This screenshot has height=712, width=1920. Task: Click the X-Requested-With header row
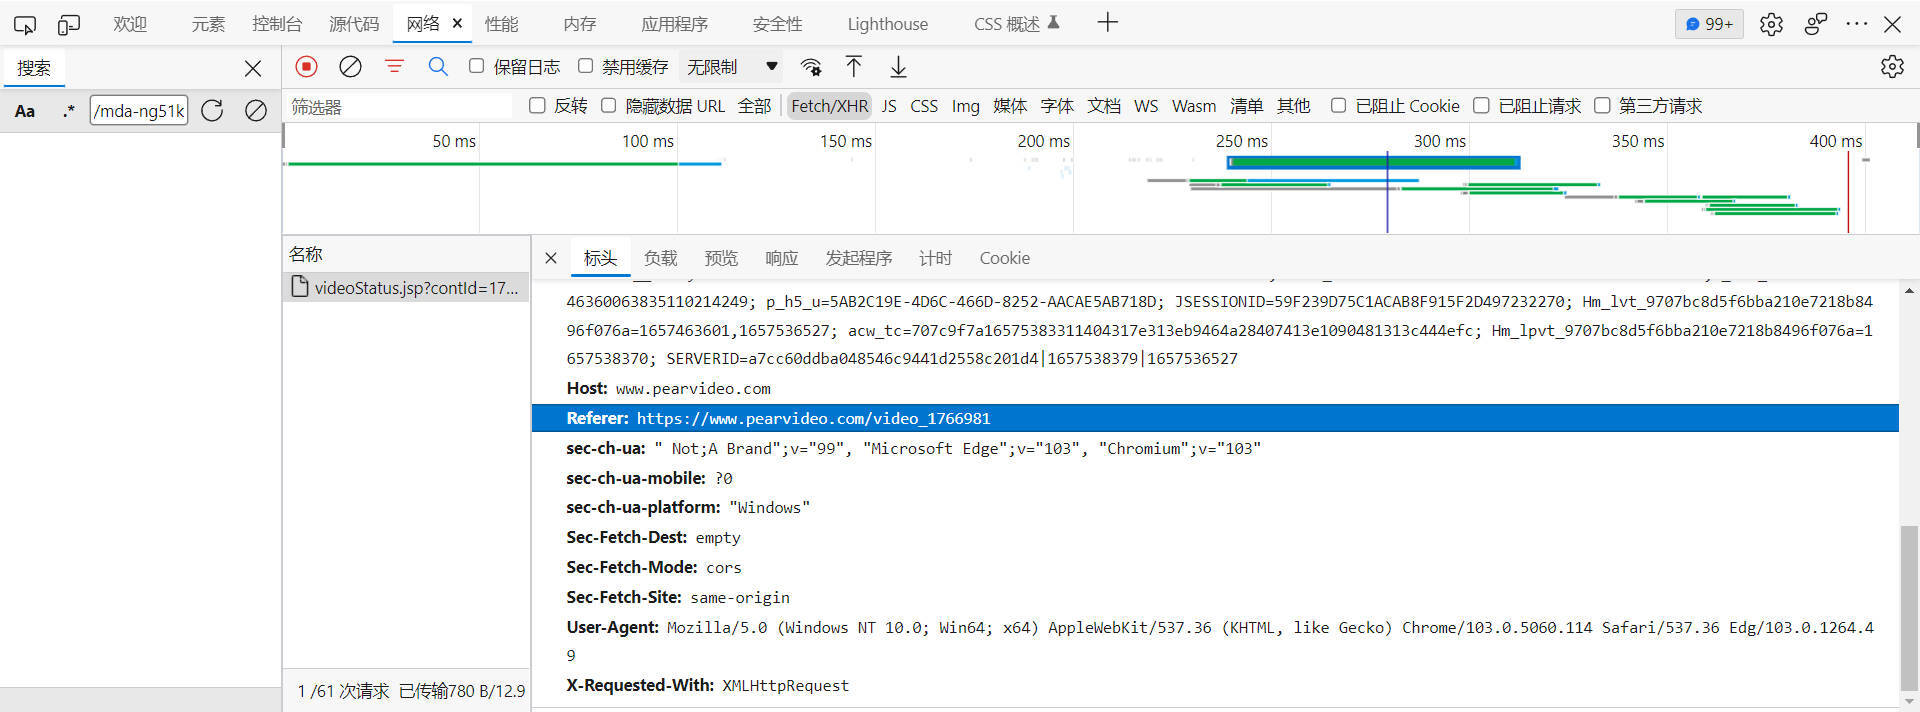coord(1215,685)
